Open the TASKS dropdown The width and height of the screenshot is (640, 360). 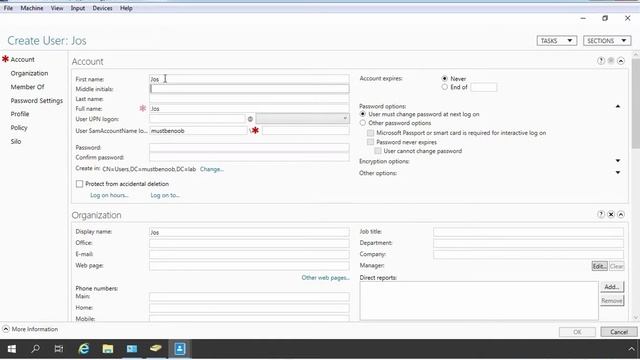coord(557,41)
